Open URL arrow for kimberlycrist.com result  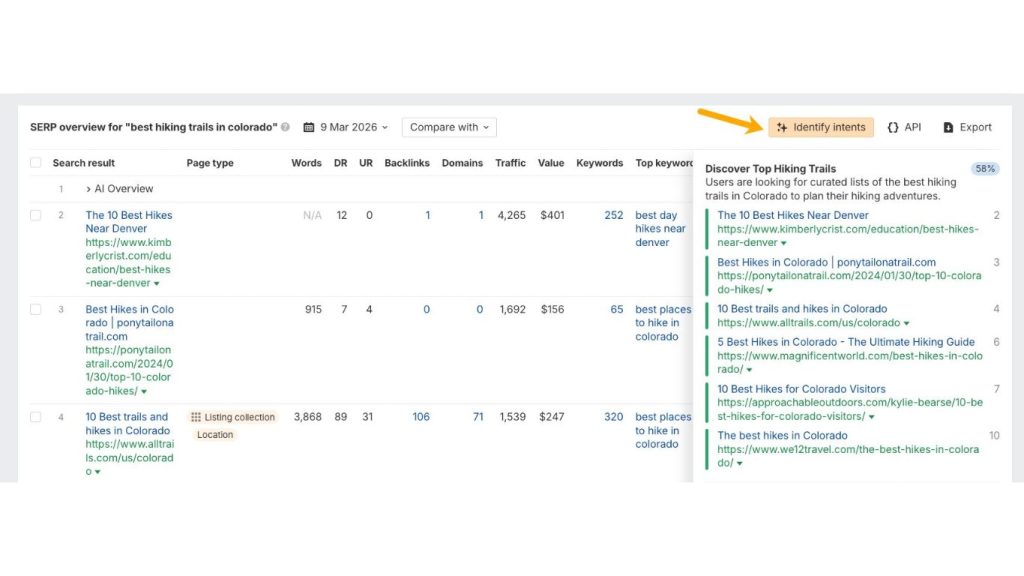pyautogui.click(x=157, y=283)
